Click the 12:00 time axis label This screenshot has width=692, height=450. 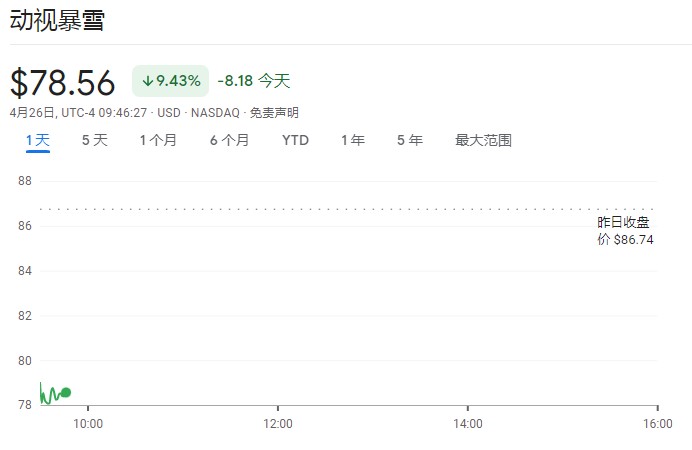pyautogui.click(x=278, y=424)
